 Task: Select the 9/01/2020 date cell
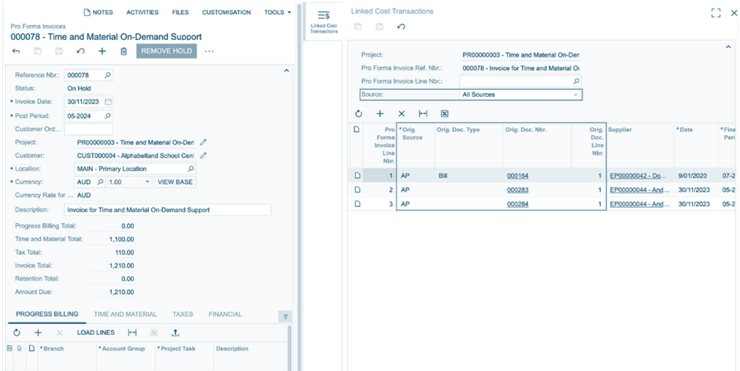[696, 176]
